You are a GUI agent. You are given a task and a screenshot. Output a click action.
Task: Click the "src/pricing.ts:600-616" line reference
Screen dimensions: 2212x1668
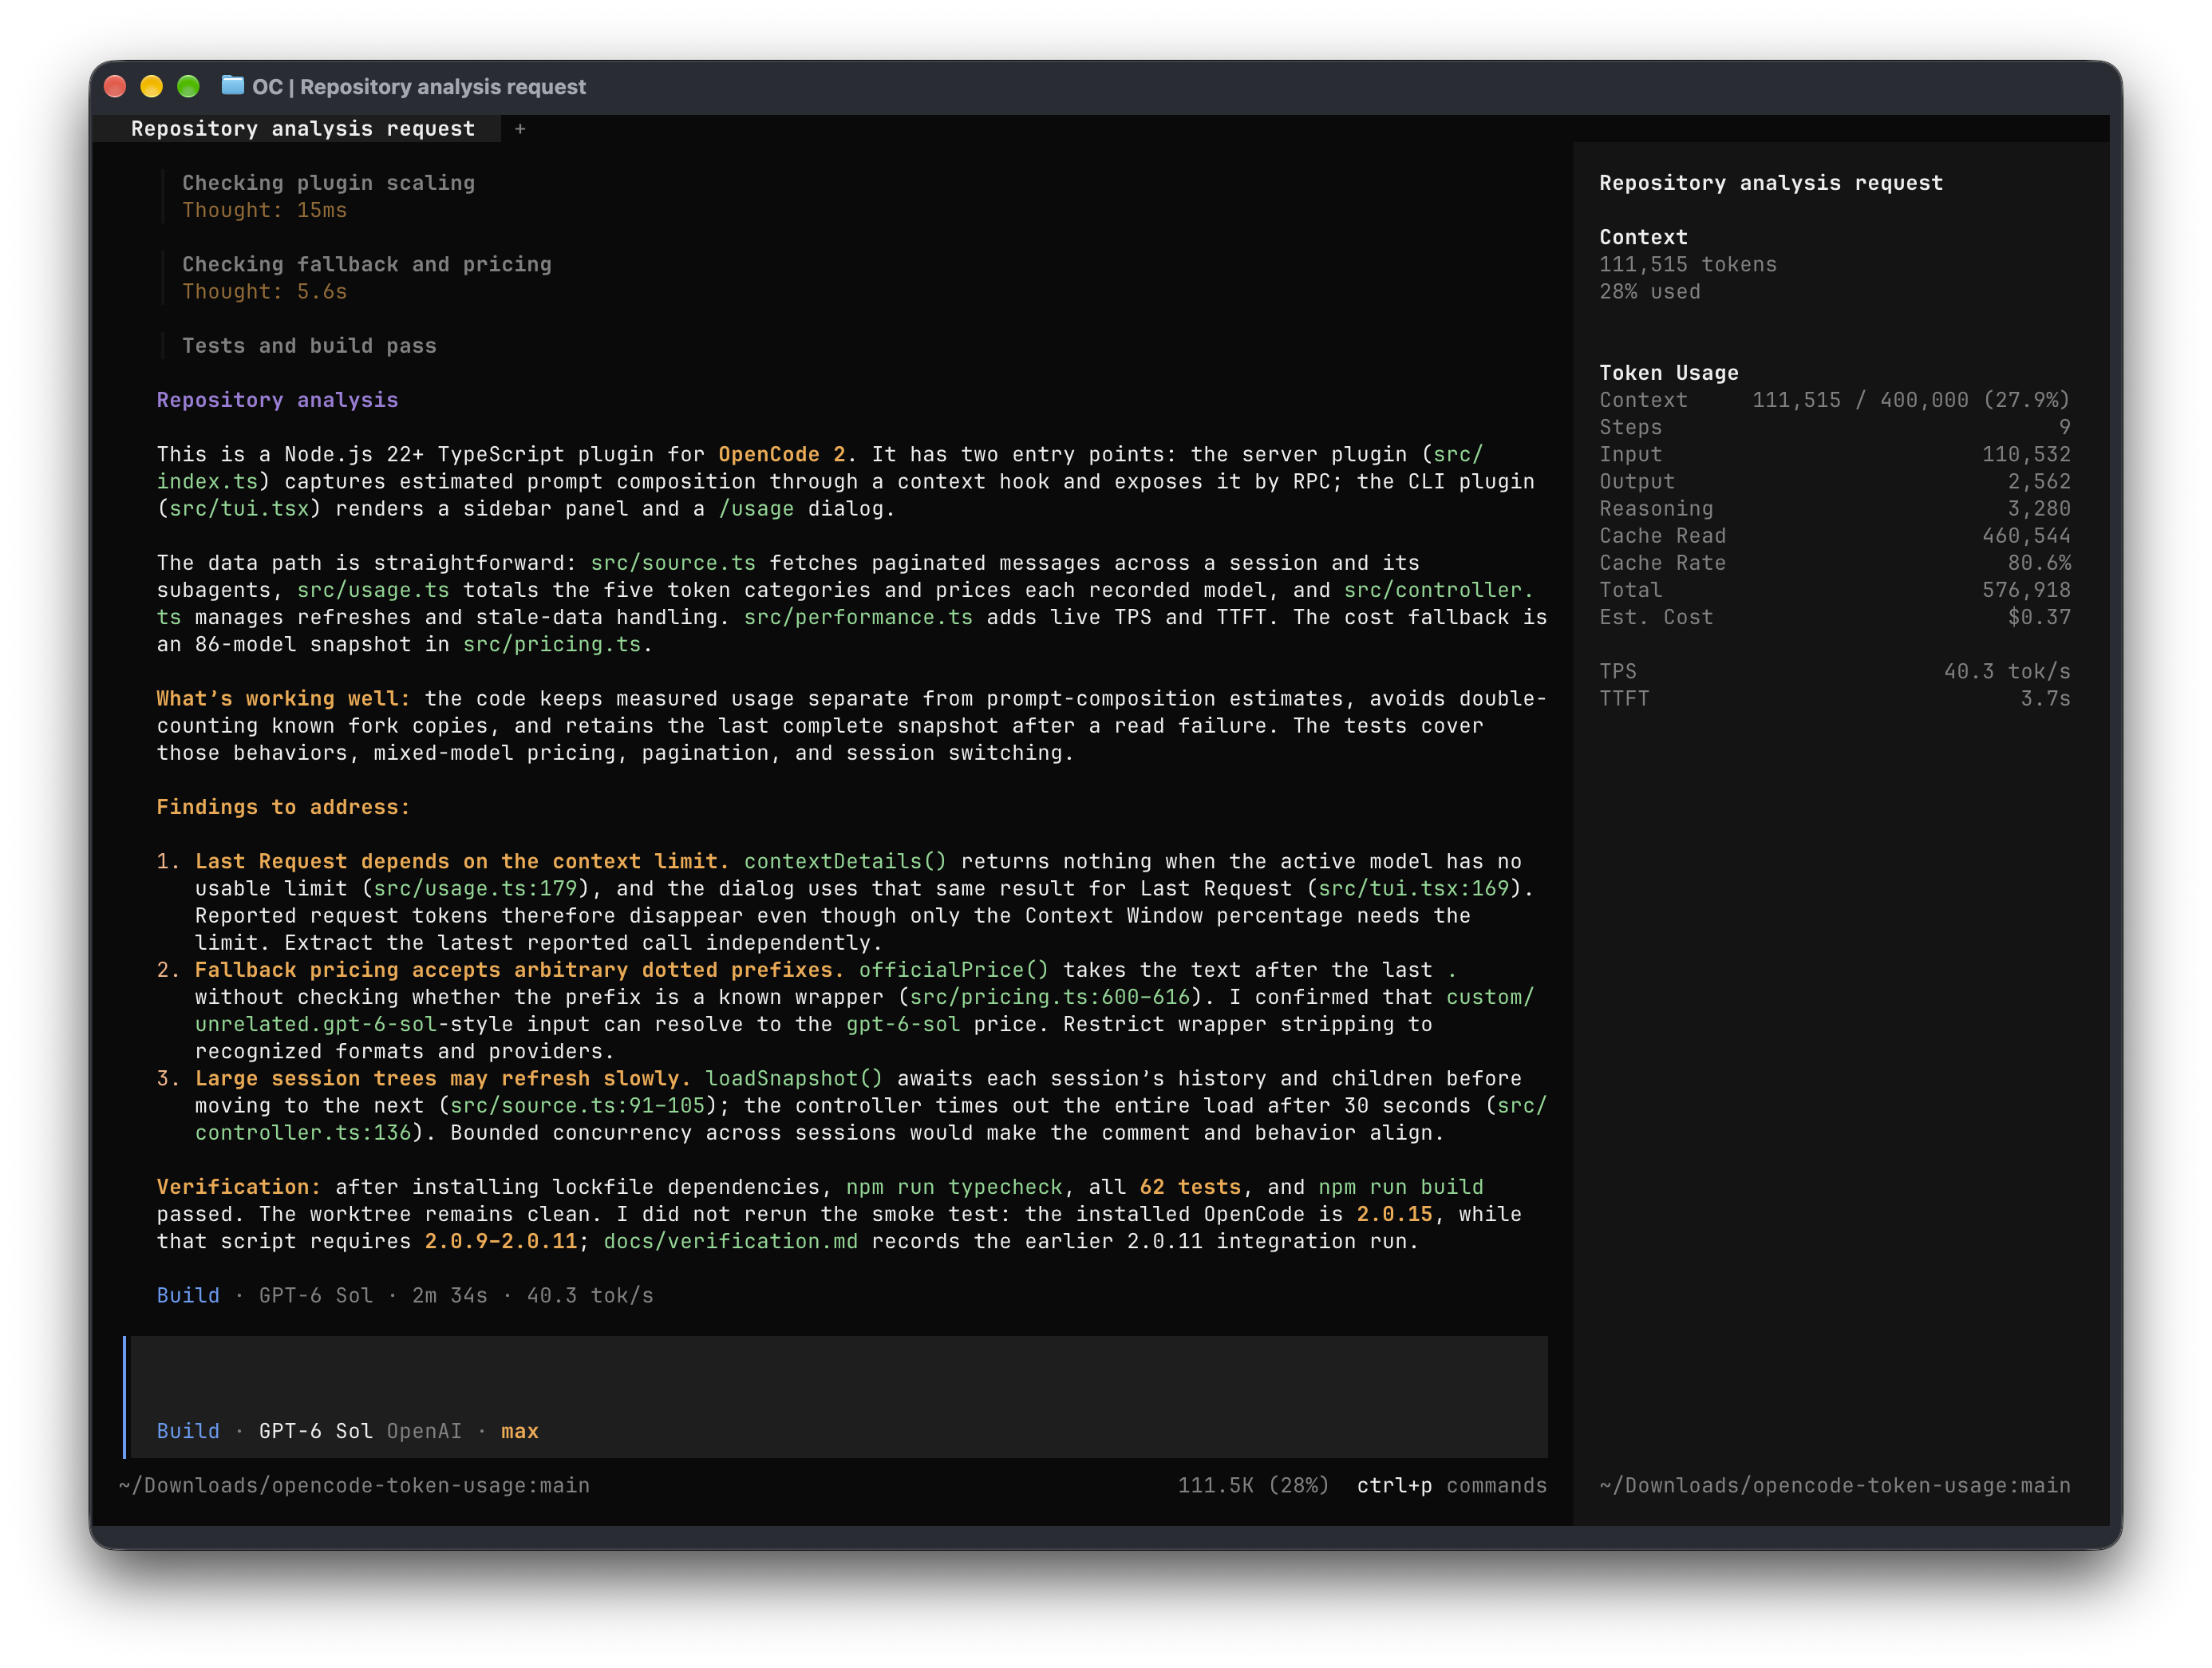[1050, 997]
